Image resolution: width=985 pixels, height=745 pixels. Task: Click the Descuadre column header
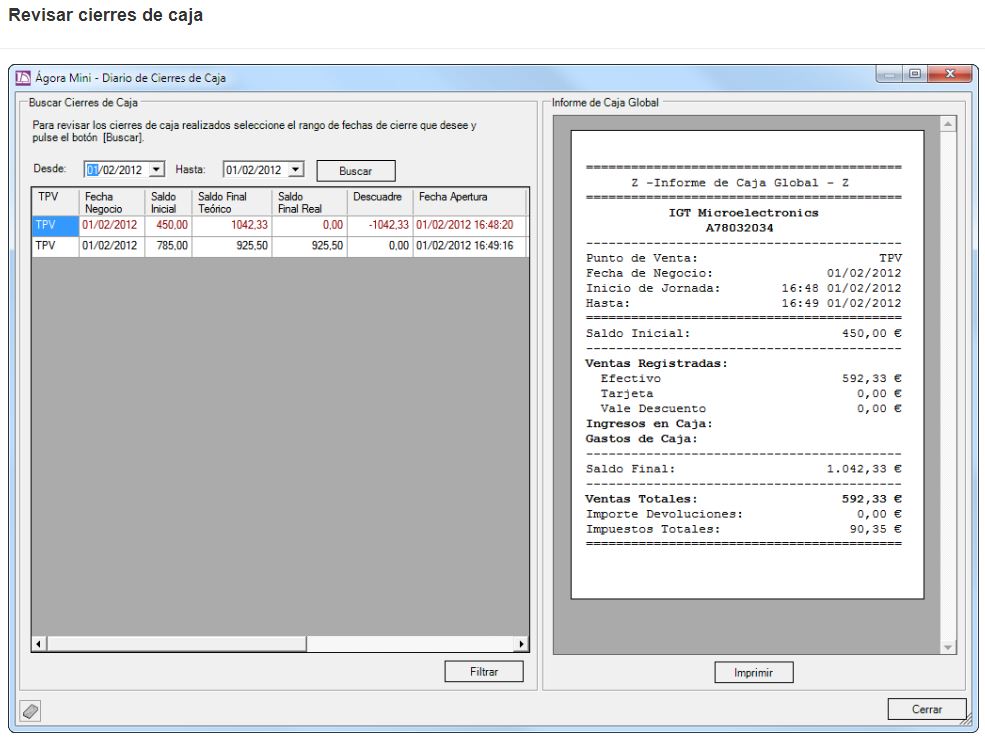380,202
